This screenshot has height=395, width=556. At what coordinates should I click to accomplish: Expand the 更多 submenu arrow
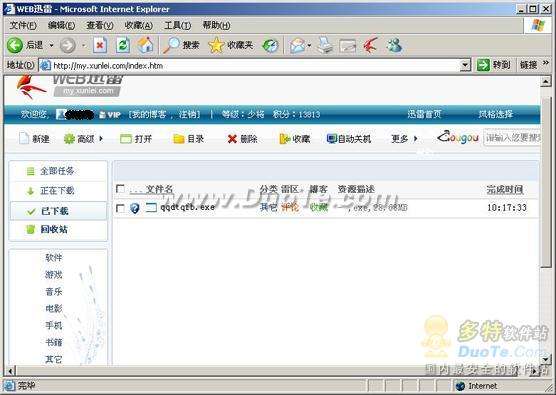(x=415, y=139)
